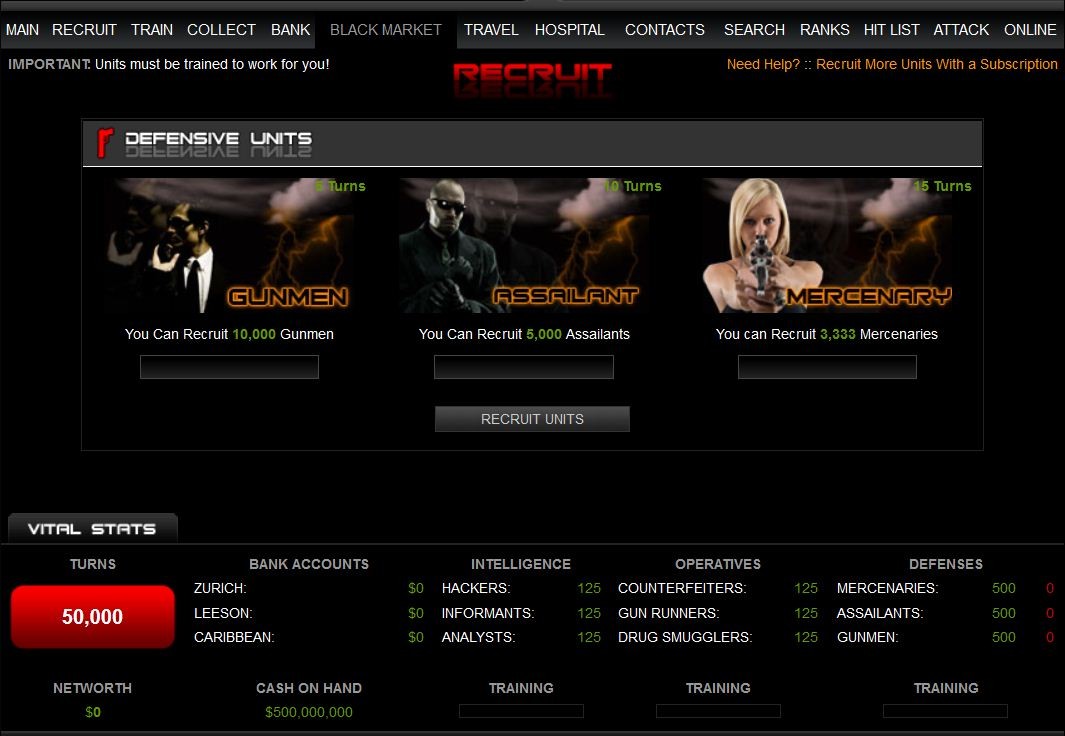Open the BANK page
This screenshot has height=736, width=1065.
click(x=291, y=30)
